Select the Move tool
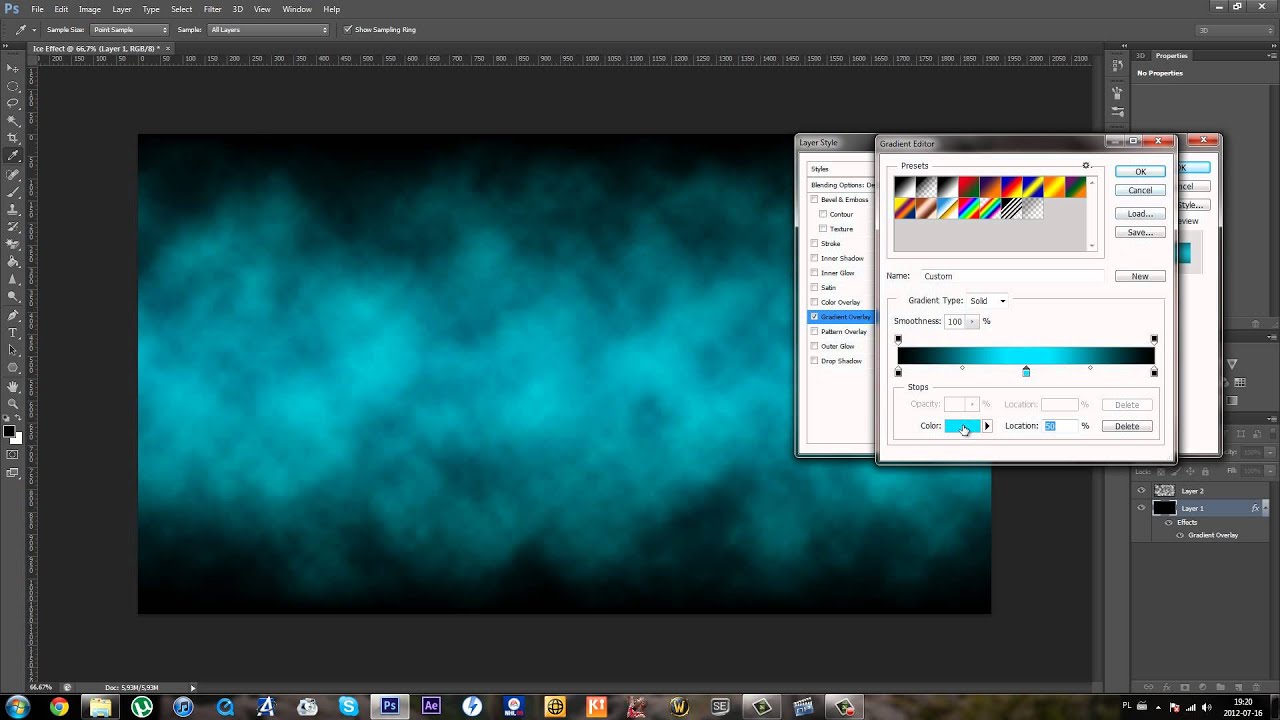The height and width of the screenshot is (720, 1280). tap(13, 68)
